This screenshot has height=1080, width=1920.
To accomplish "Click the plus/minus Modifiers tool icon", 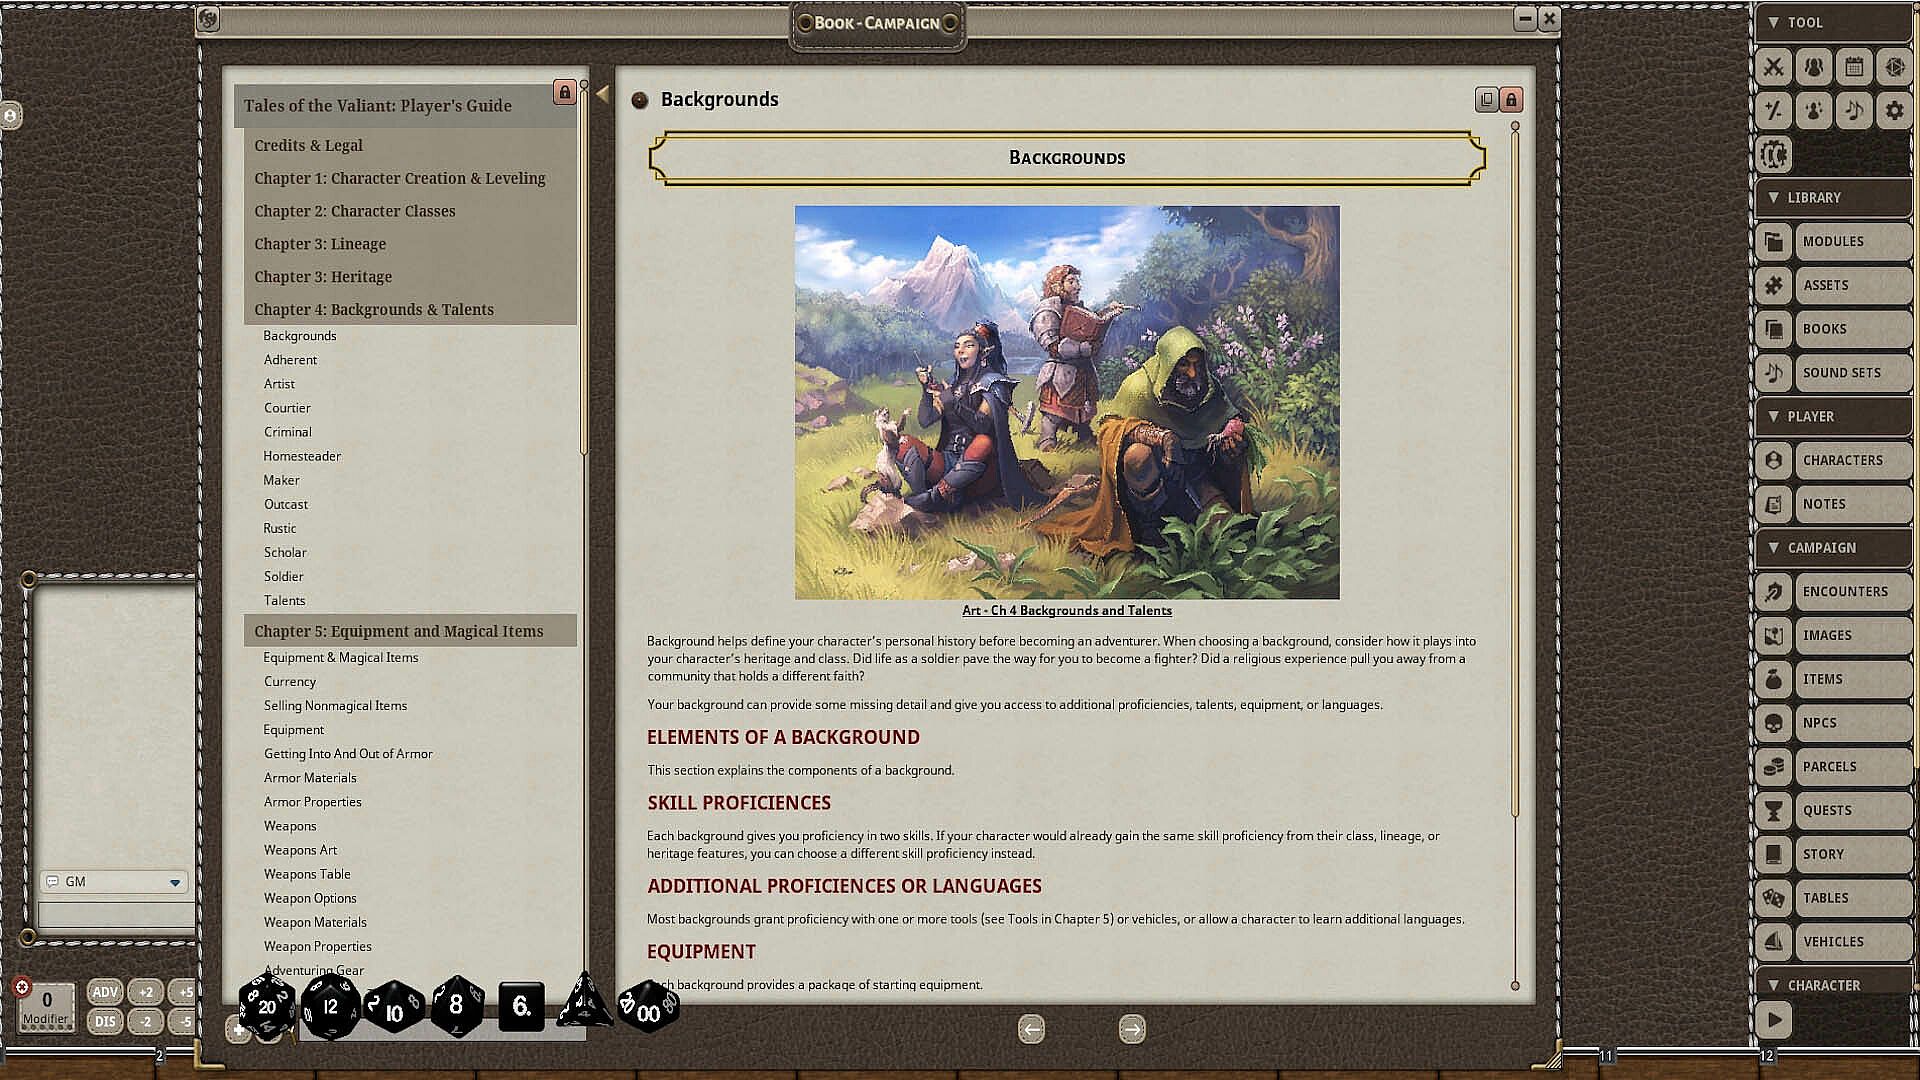I will [x=1773, y=111].
